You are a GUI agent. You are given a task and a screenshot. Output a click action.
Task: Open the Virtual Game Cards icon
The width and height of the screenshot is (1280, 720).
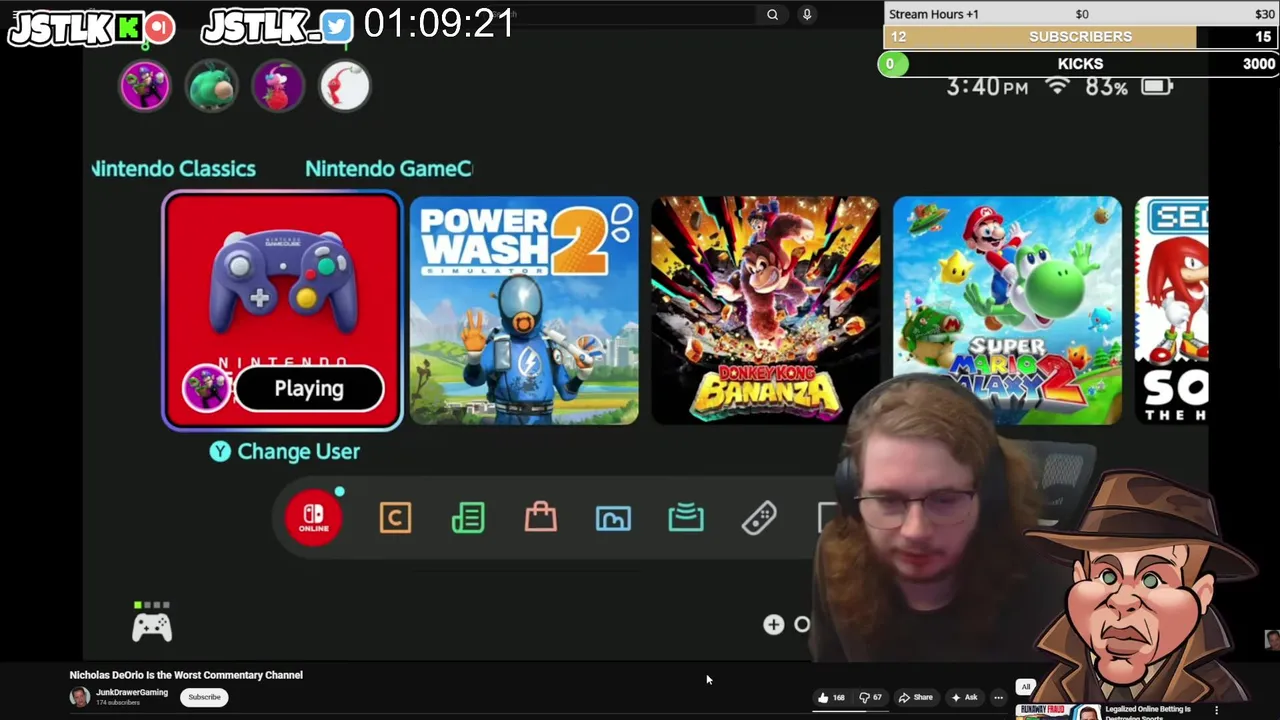(x=686, y=518)
